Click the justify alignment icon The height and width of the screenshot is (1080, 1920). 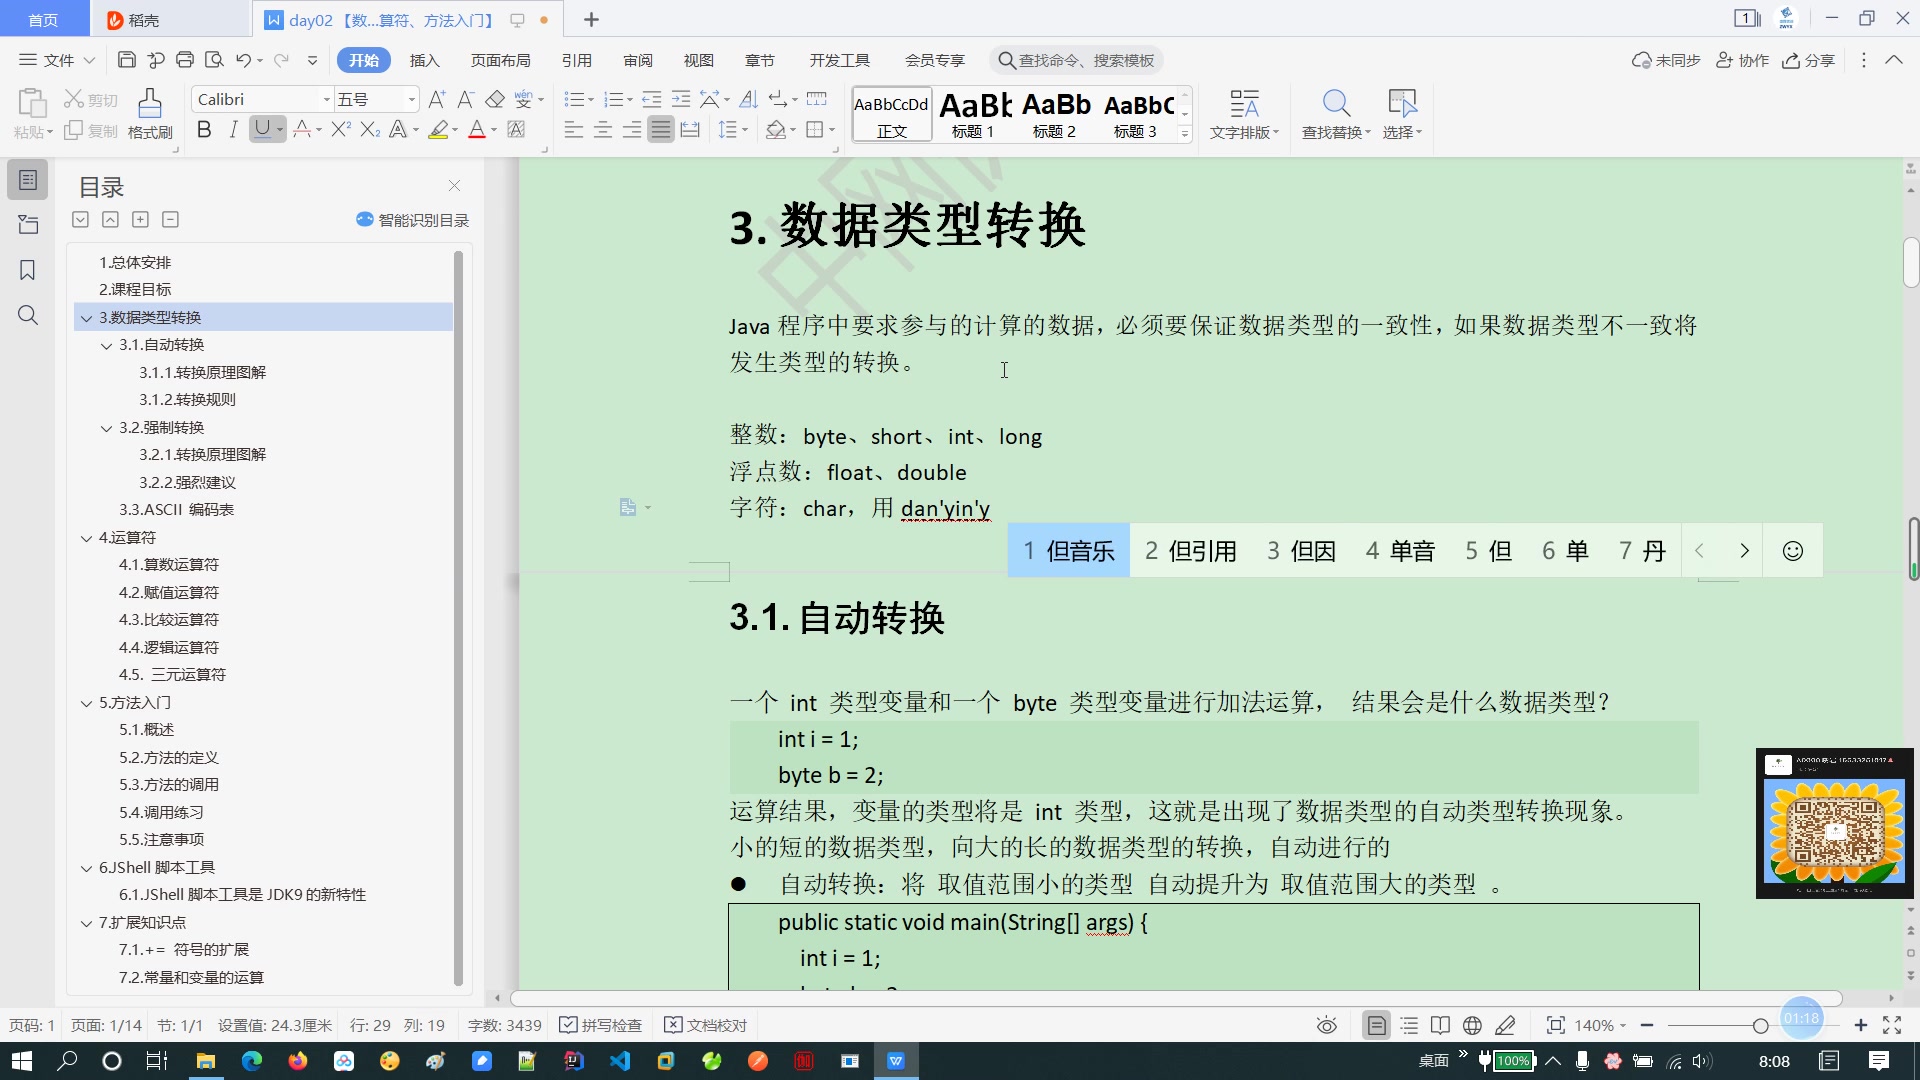coord(660,130)
